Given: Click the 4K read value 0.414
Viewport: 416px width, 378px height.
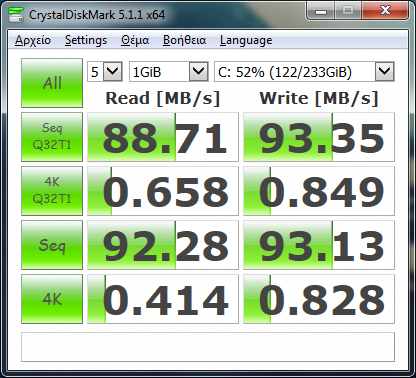Looking at the screenshot, I should click(163, 299).
